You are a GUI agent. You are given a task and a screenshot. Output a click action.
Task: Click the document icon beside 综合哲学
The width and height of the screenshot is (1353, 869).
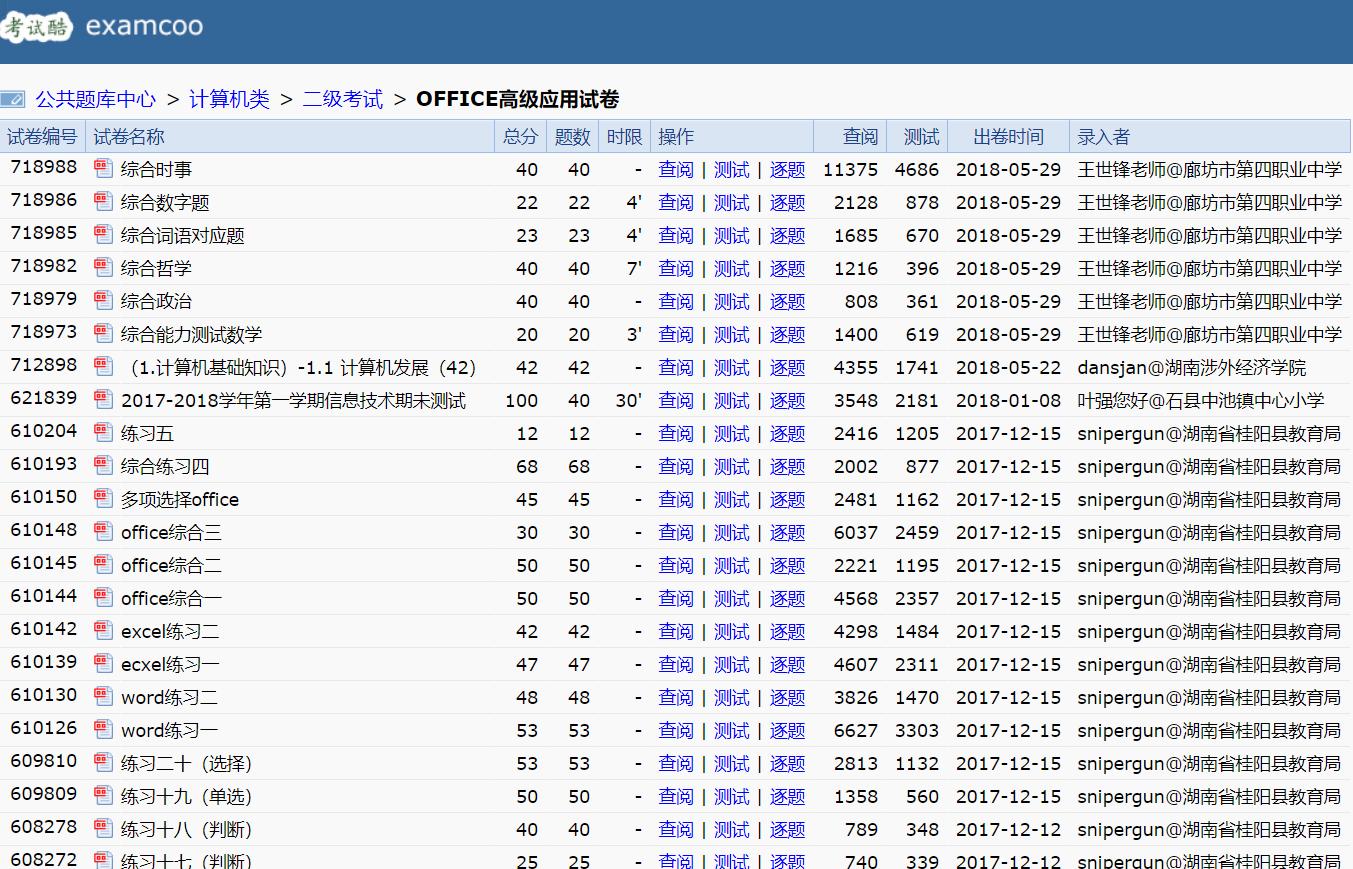tap(103, 268)
